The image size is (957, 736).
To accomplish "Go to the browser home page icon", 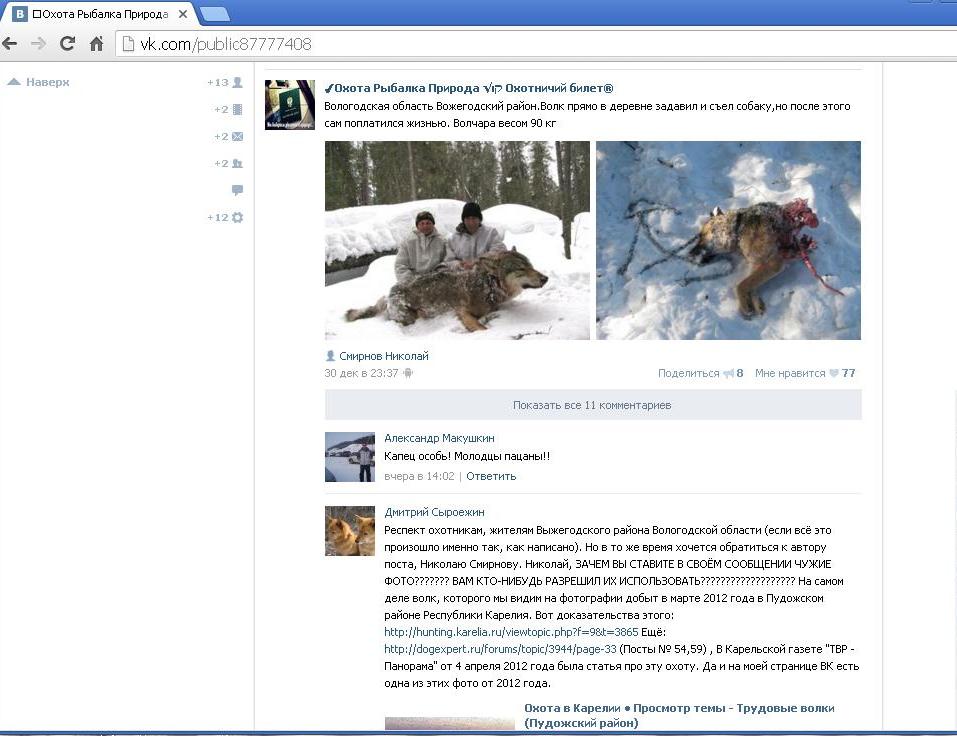I will point(96,43).
